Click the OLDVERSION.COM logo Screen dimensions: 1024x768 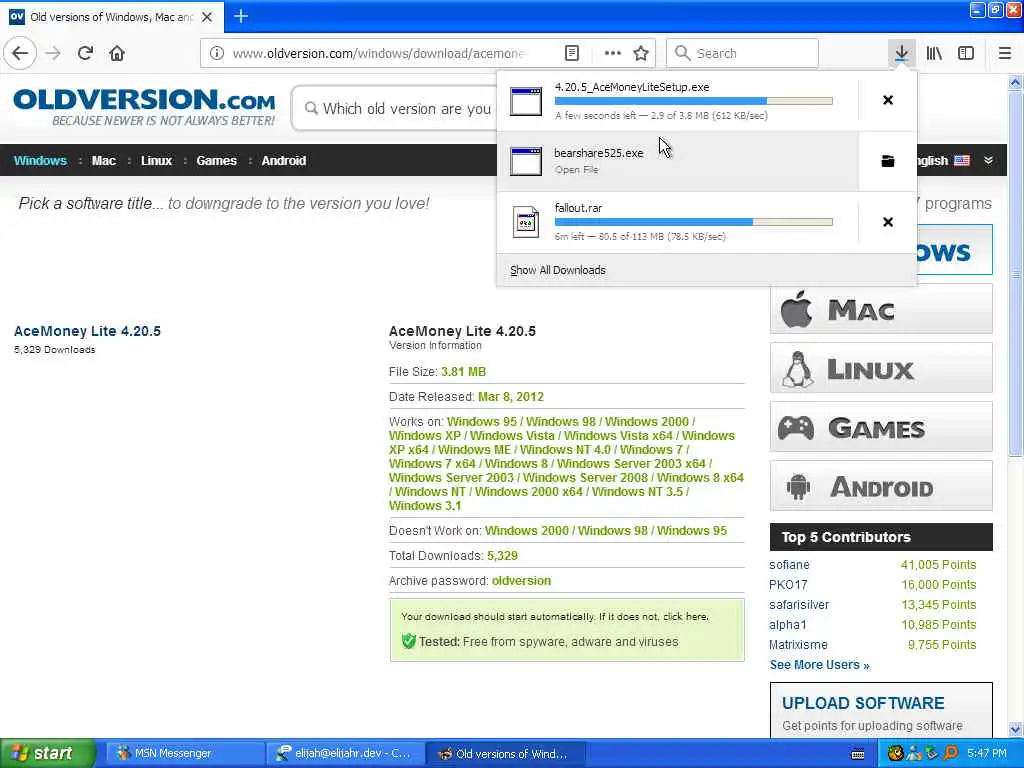pos(144,106)
